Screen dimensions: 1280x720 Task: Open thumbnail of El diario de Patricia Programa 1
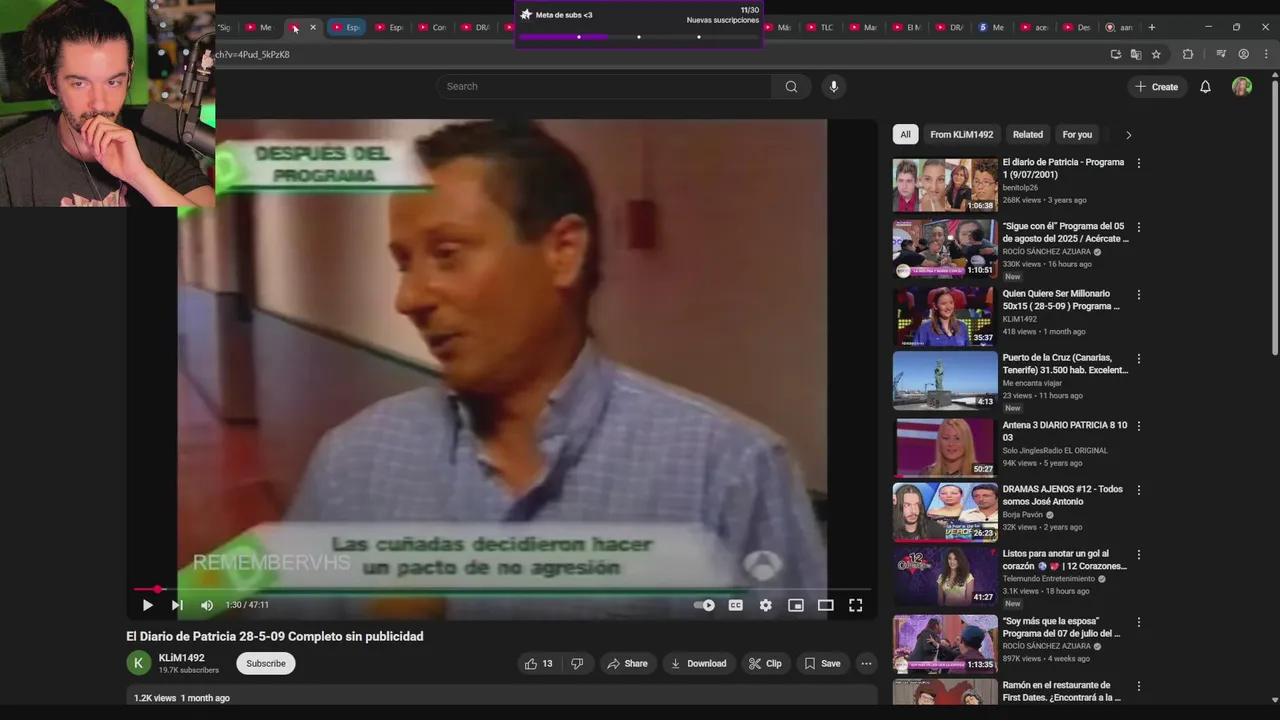pos(945,184)
